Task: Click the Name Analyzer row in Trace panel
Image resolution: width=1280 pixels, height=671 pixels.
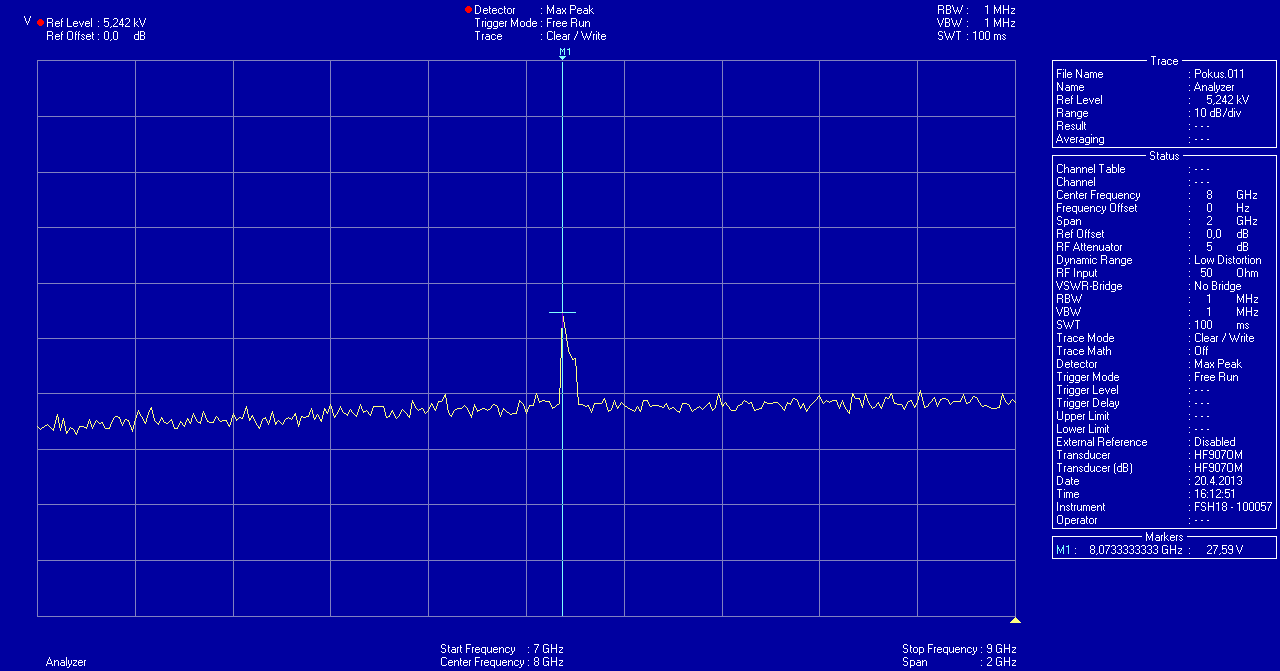Action: pos(1146,87)
